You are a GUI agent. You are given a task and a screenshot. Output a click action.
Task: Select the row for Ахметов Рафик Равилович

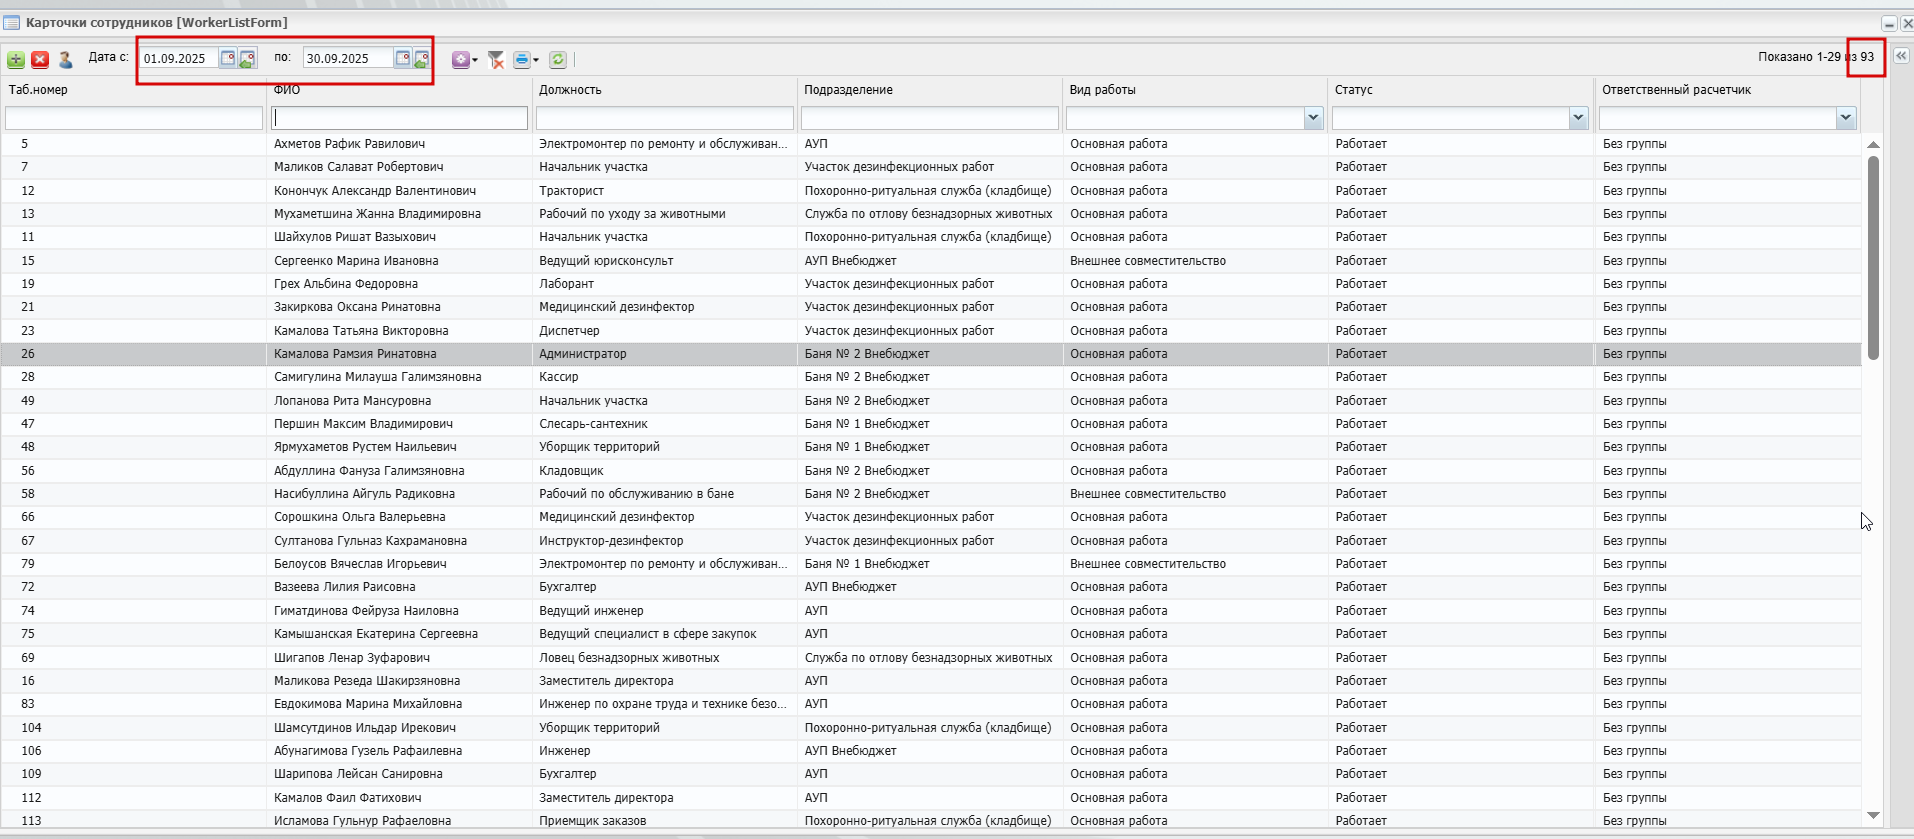tap(350, 144)
